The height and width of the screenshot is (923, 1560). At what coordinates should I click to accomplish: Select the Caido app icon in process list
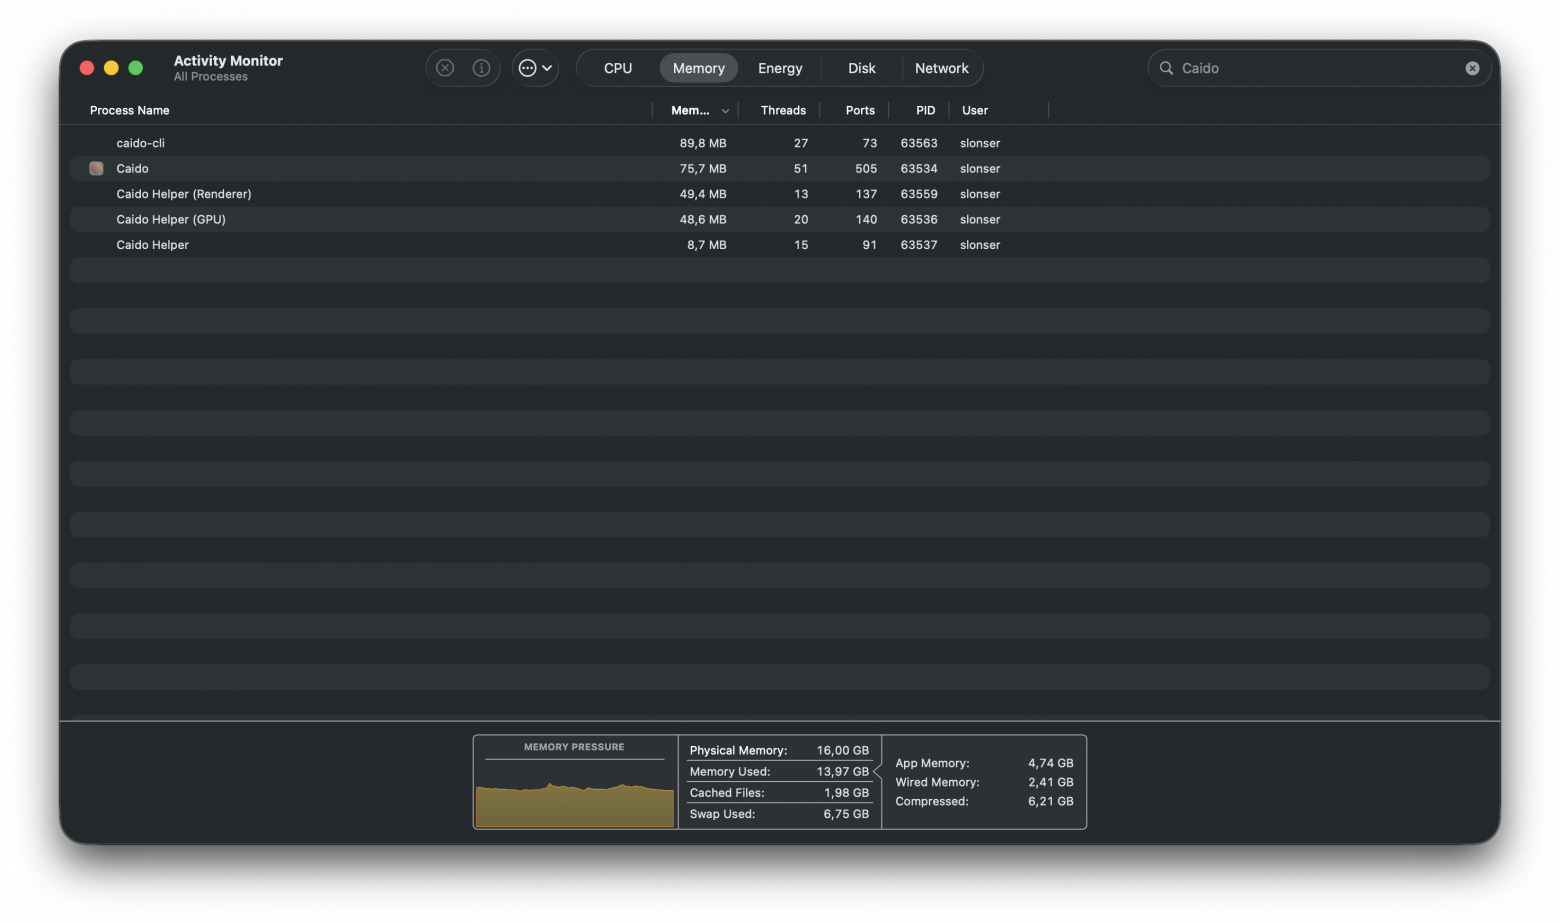[96, 169]
